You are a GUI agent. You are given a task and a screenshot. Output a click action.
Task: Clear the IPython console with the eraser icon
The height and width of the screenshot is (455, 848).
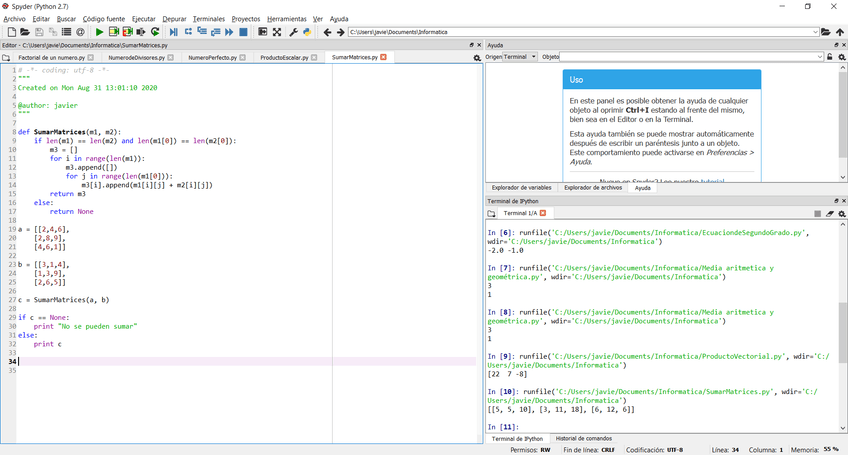click(x=830, y=213)
